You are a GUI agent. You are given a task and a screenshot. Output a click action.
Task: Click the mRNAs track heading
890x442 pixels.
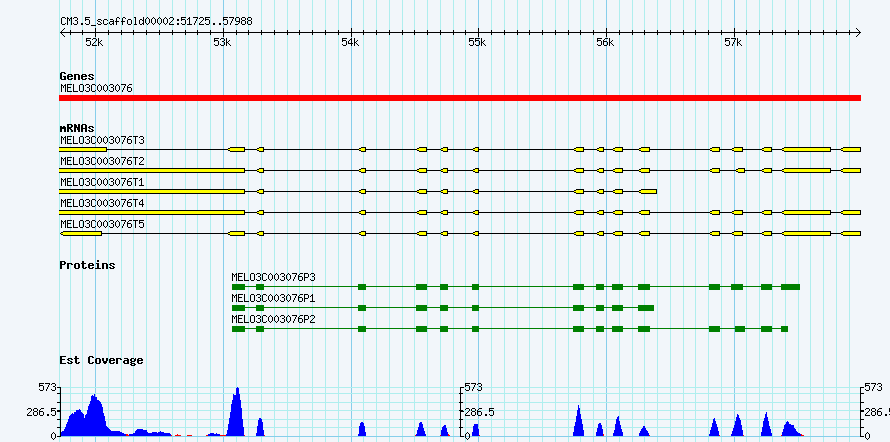coord(77,128)
